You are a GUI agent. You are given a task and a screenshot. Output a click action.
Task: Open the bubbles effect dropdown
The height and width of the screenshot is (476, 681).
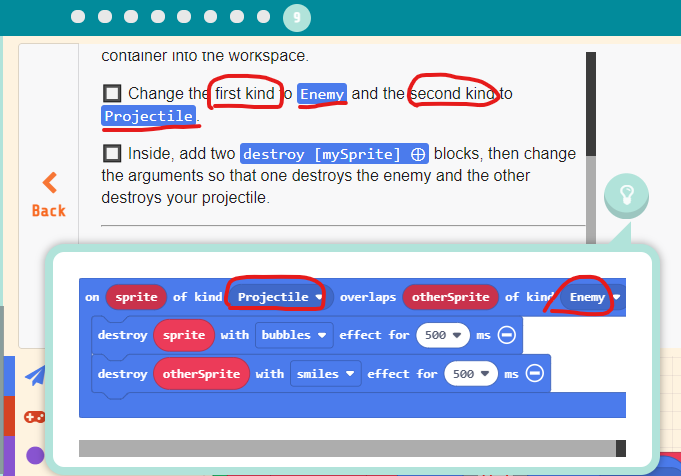294,335
